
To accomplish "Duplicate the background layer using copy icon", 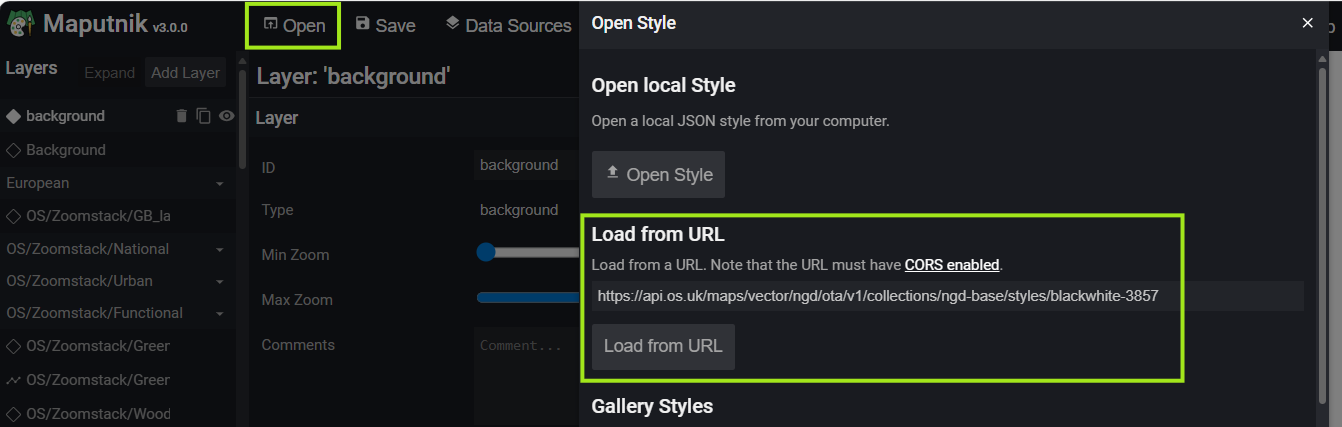I will 204,116.
